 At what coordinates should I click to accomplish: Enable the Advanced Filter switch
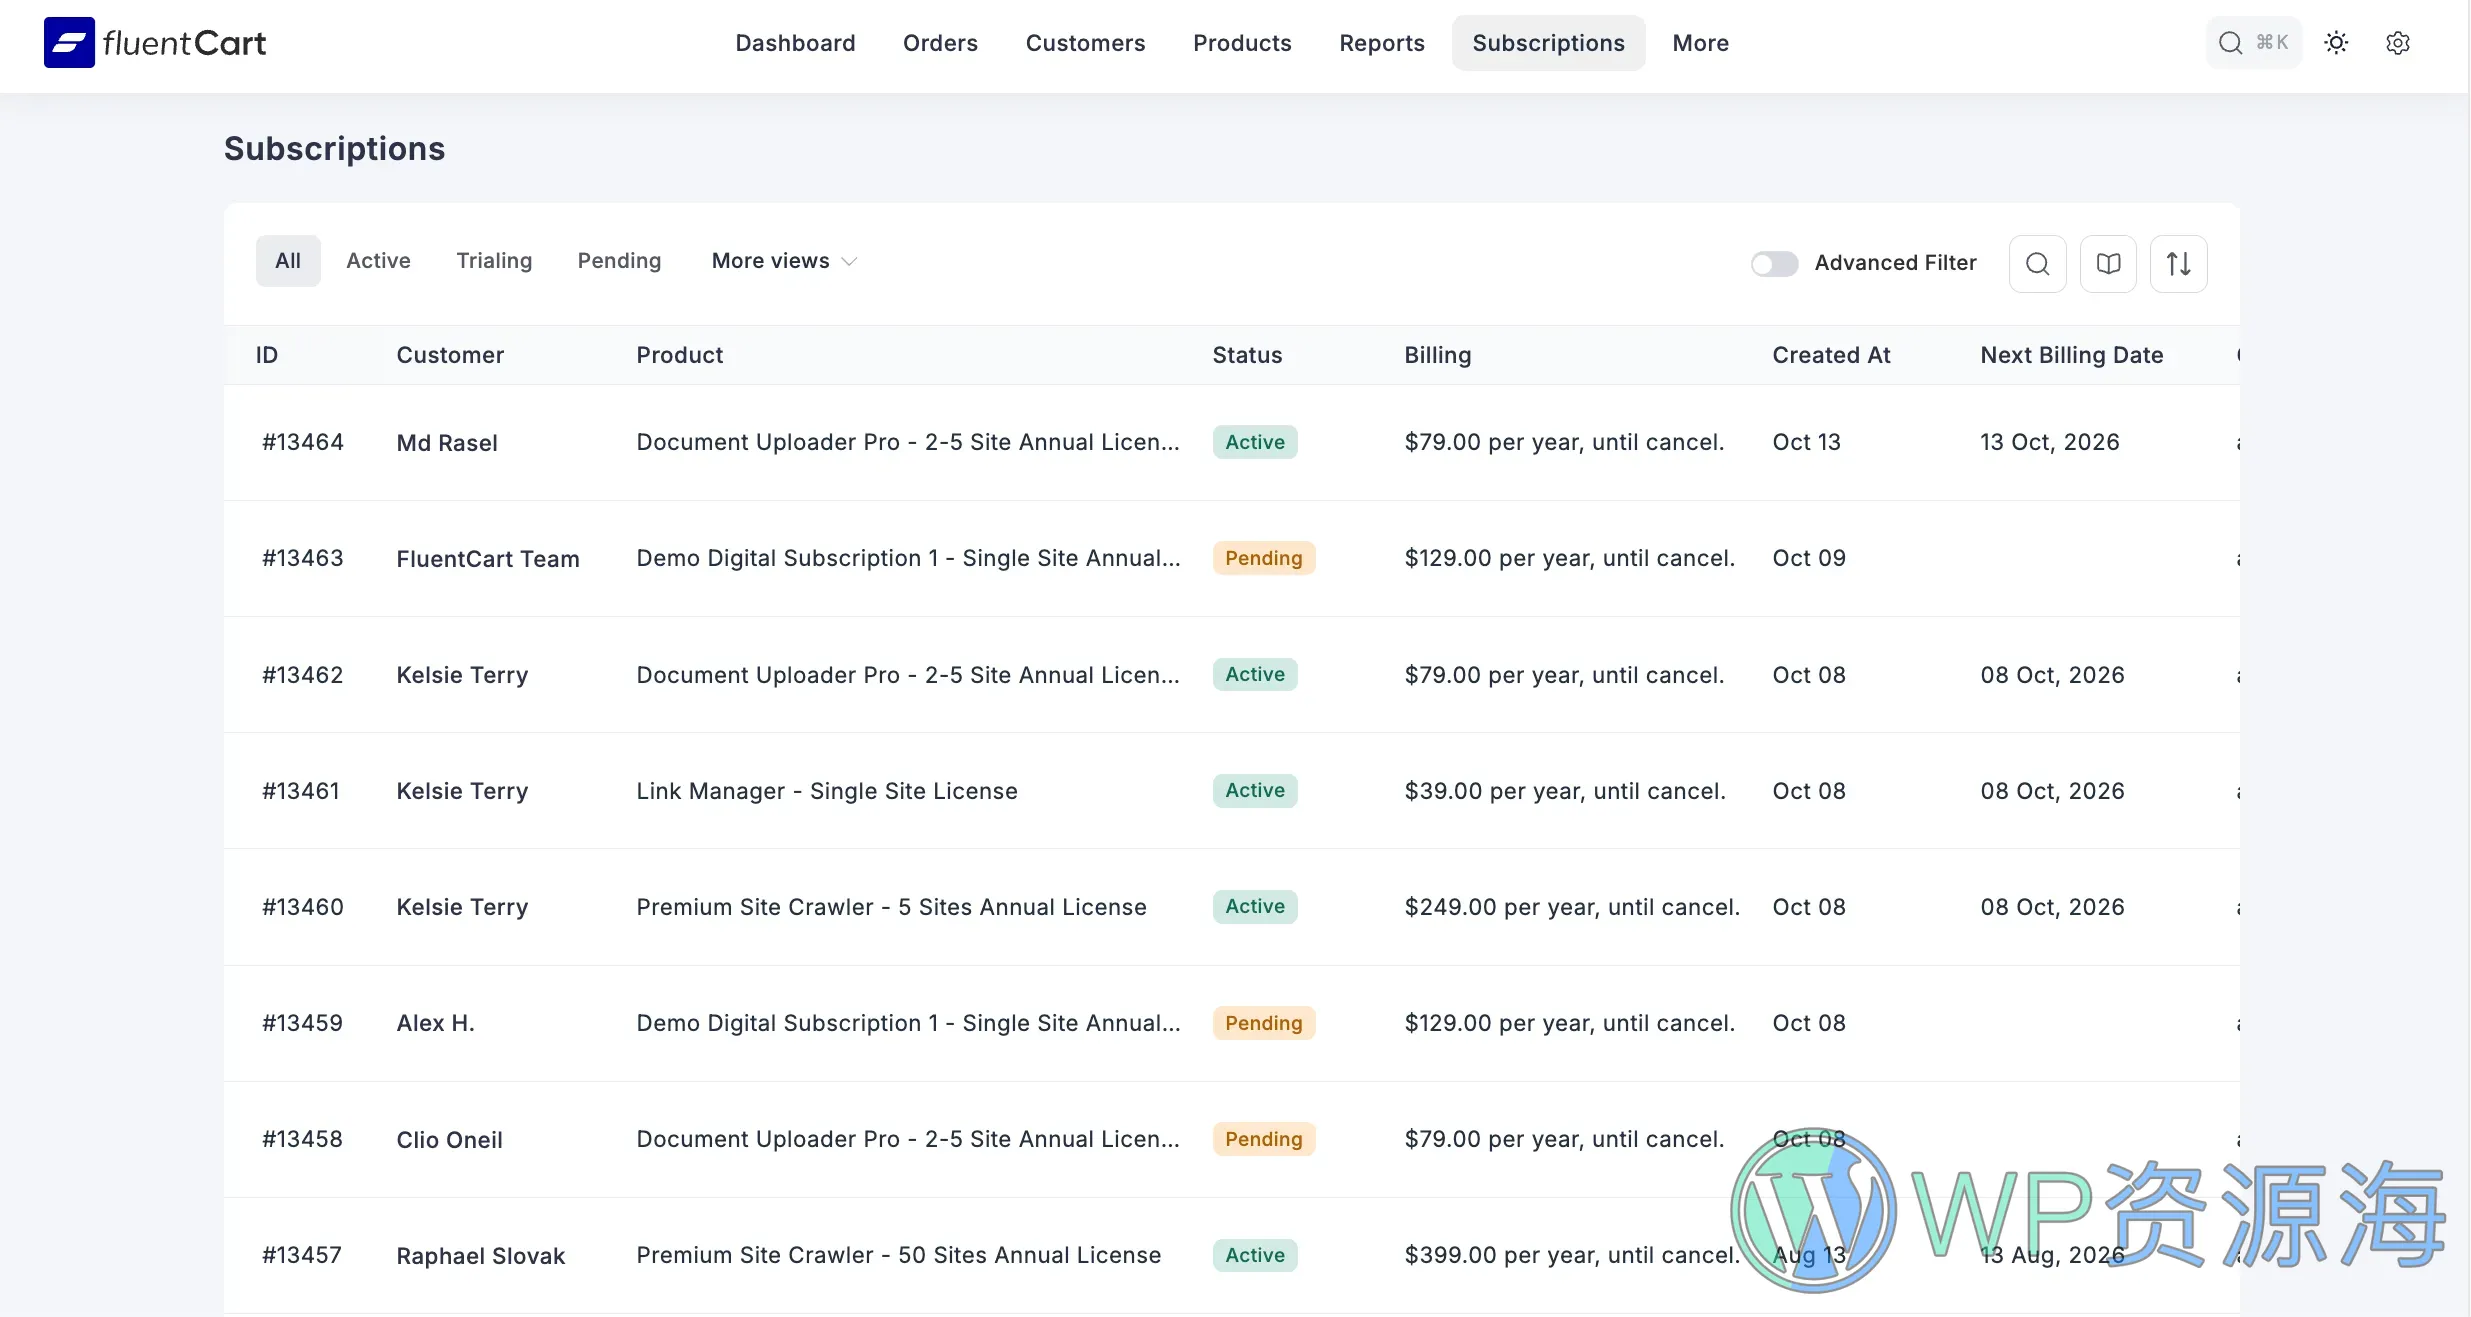1773,263
